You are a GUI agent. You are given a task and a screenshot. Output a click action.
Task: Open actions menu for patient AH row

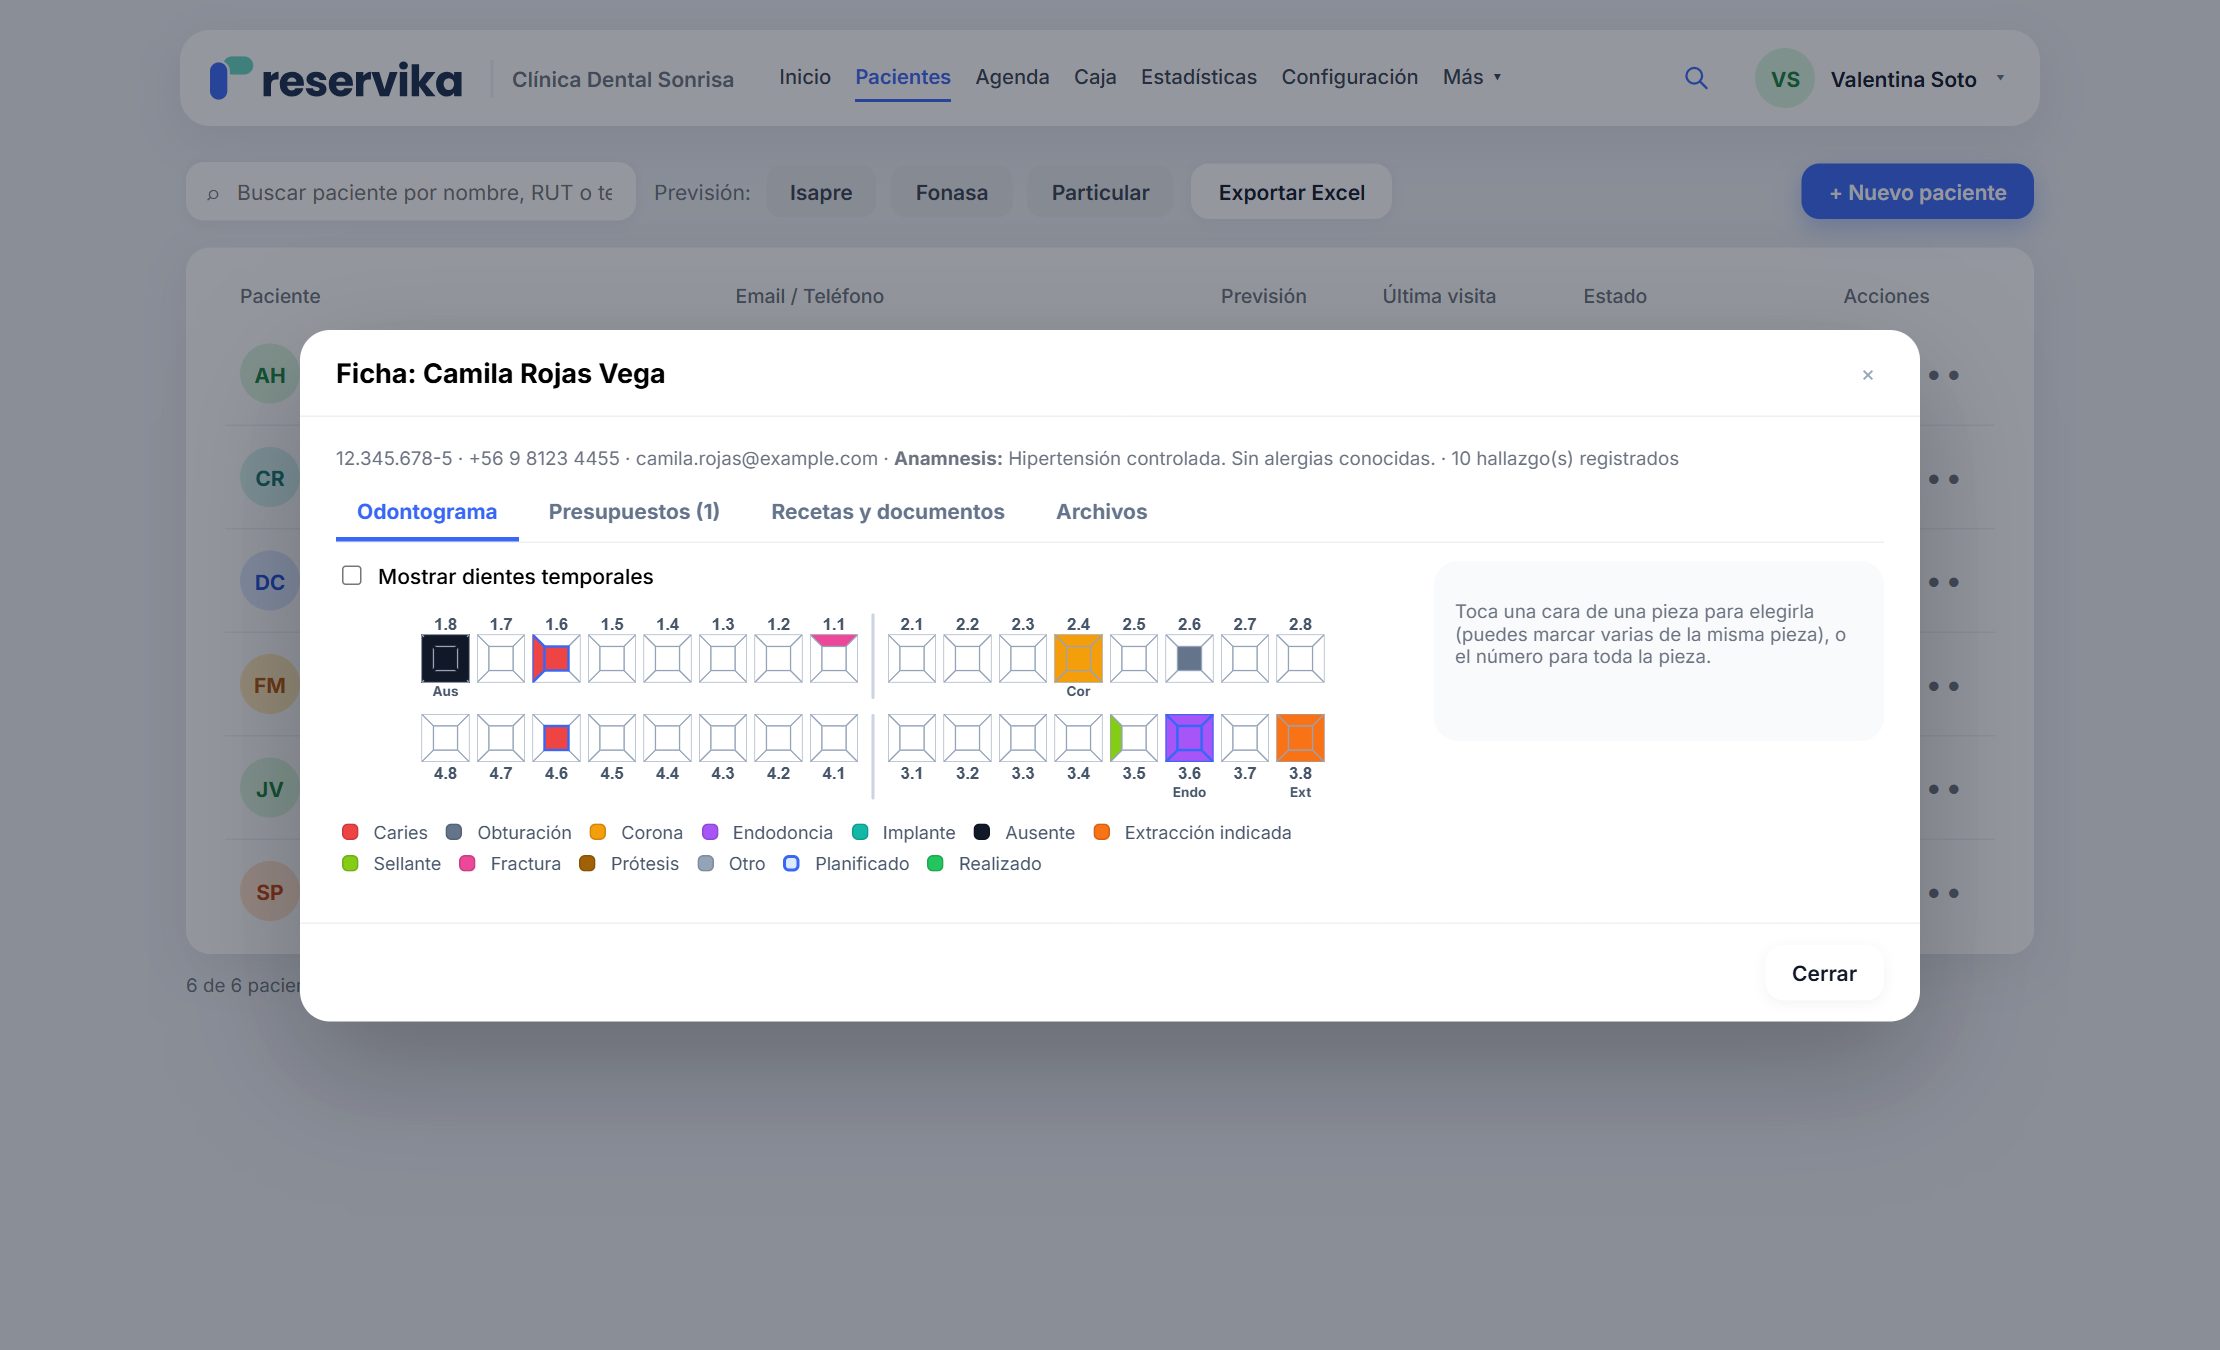click(x=1943, y=375)
